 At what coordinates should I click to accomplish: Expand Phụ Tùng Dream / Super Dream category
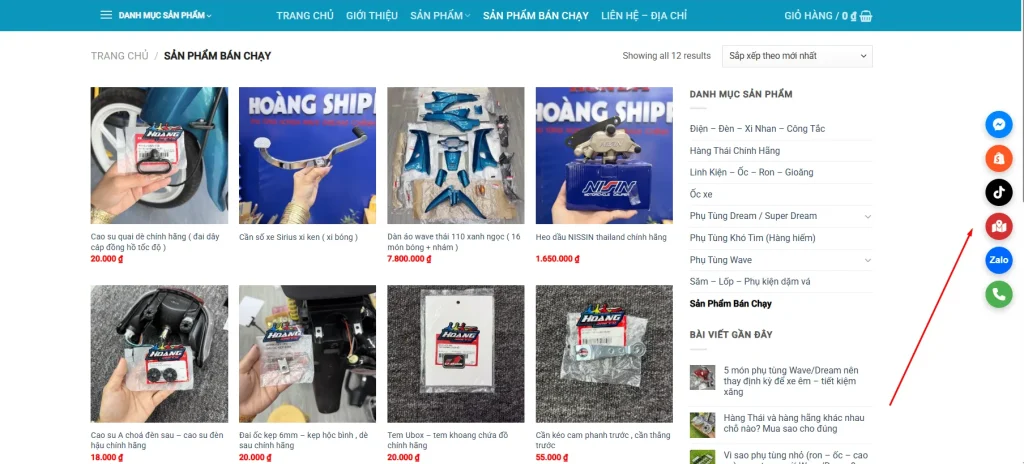click(867, 216)
